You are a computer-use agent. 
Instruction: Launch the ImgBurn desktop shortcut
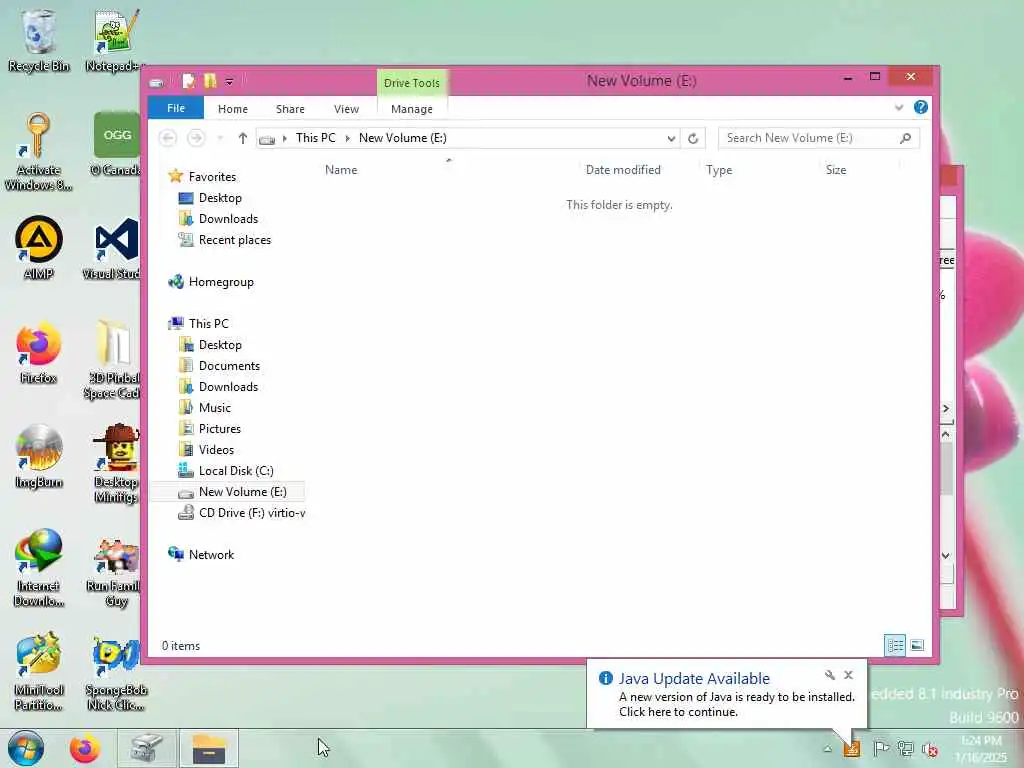pos(39,457)
